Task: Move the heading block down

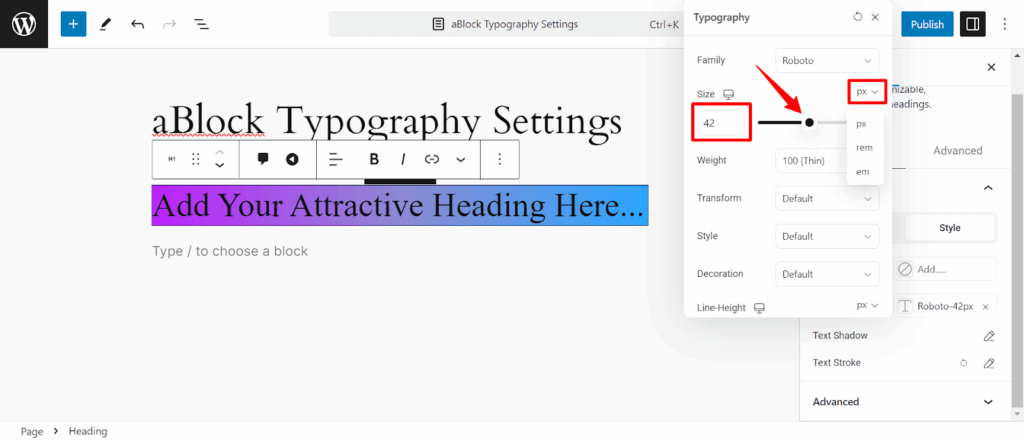Action: pos(219,166)
